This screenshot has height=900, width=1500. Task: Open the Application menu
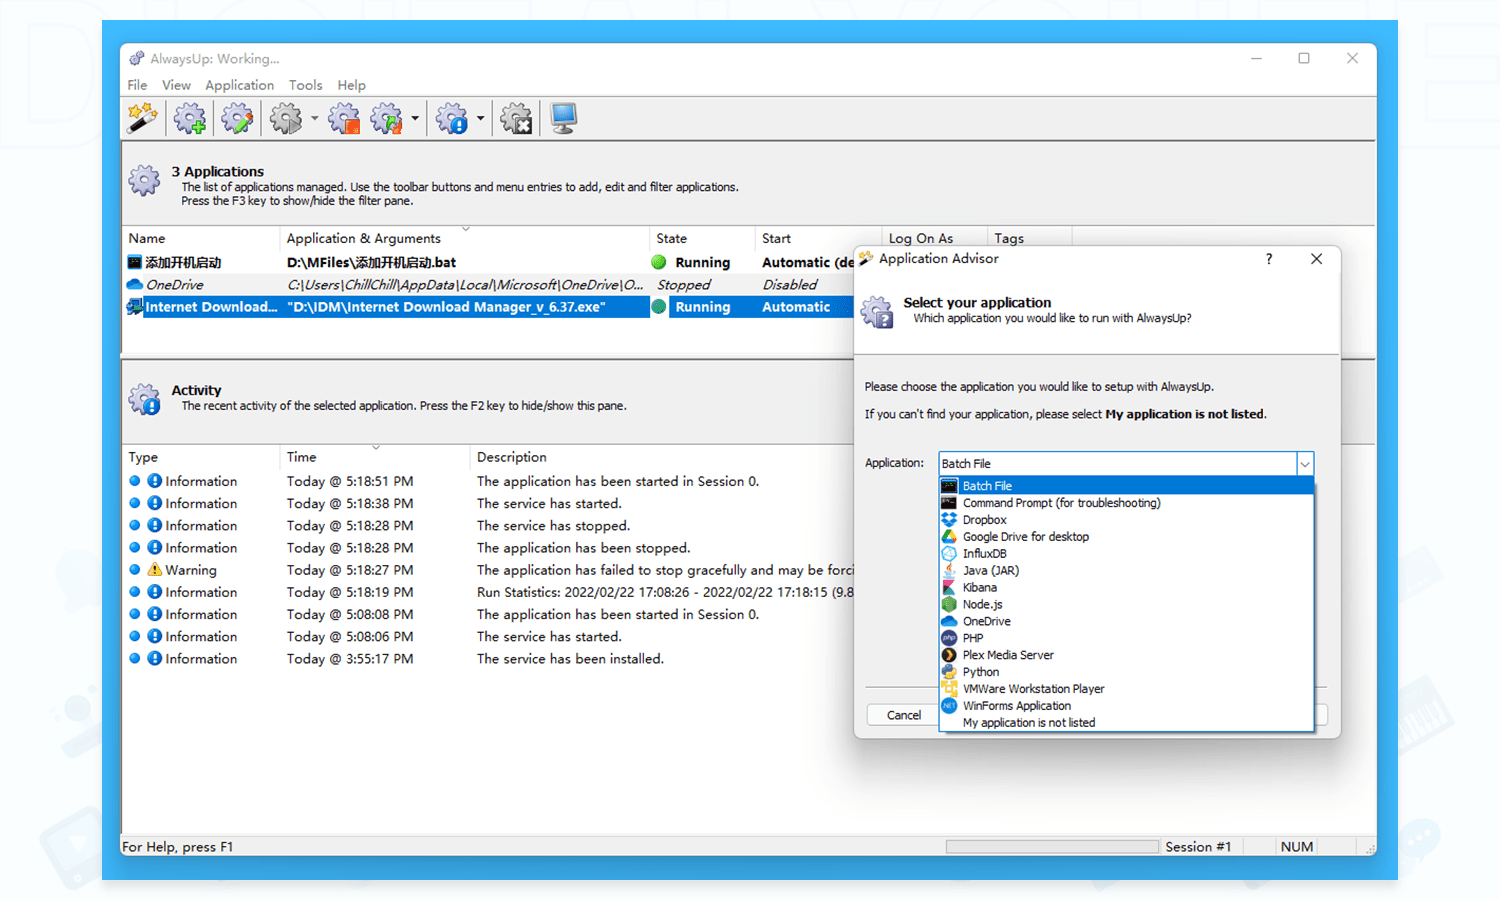[x=239, y=85]
